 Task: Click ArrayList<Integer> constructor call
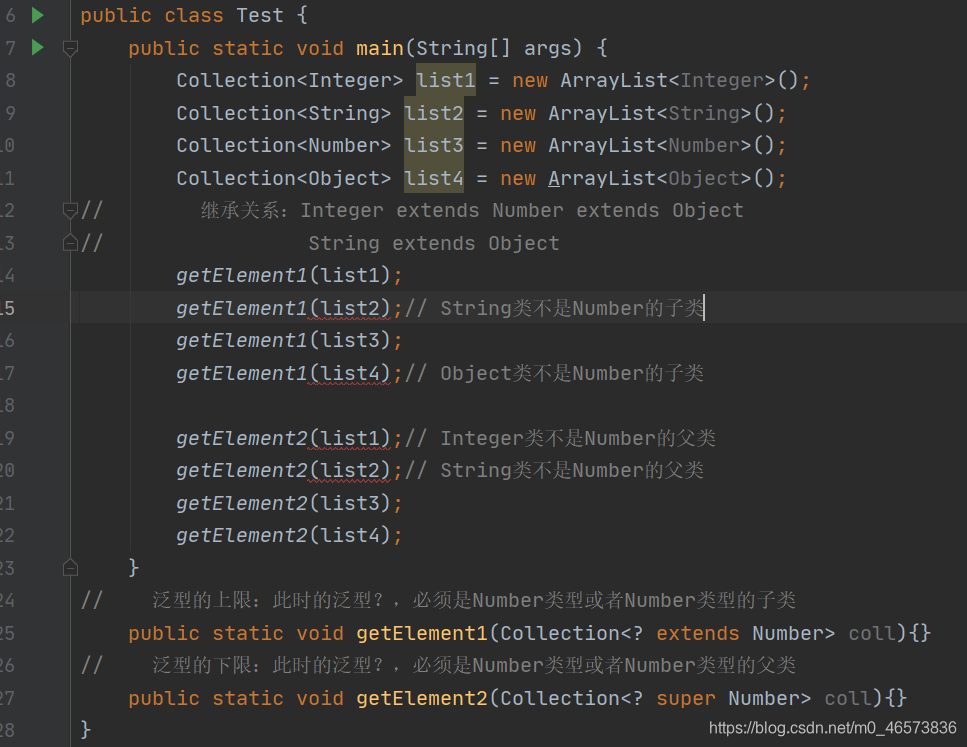coord(680,80)
